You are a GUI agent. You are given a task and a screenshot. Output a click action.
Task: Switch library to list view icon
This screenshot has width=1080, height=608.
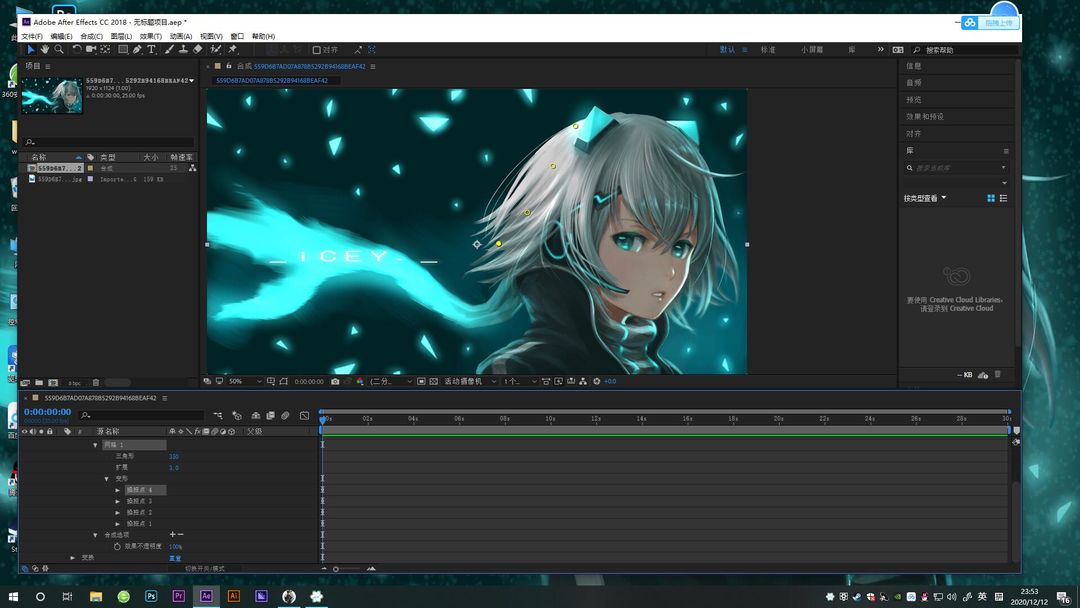1004,198
